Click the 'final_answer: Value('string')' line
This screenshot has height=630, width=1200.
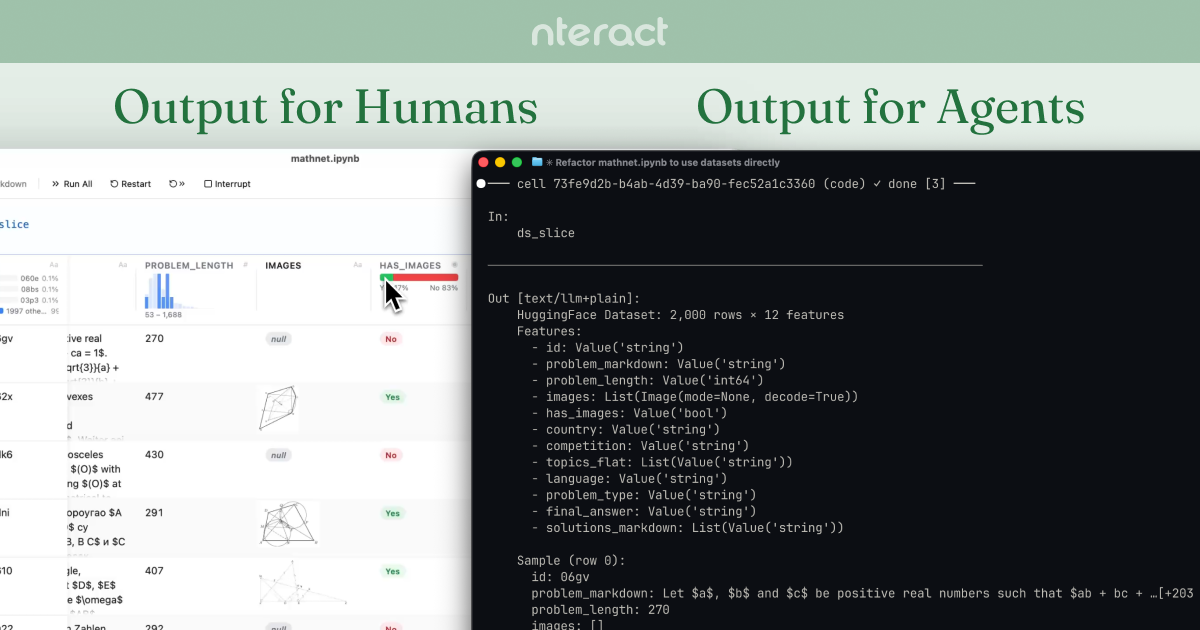pos(643,511)
